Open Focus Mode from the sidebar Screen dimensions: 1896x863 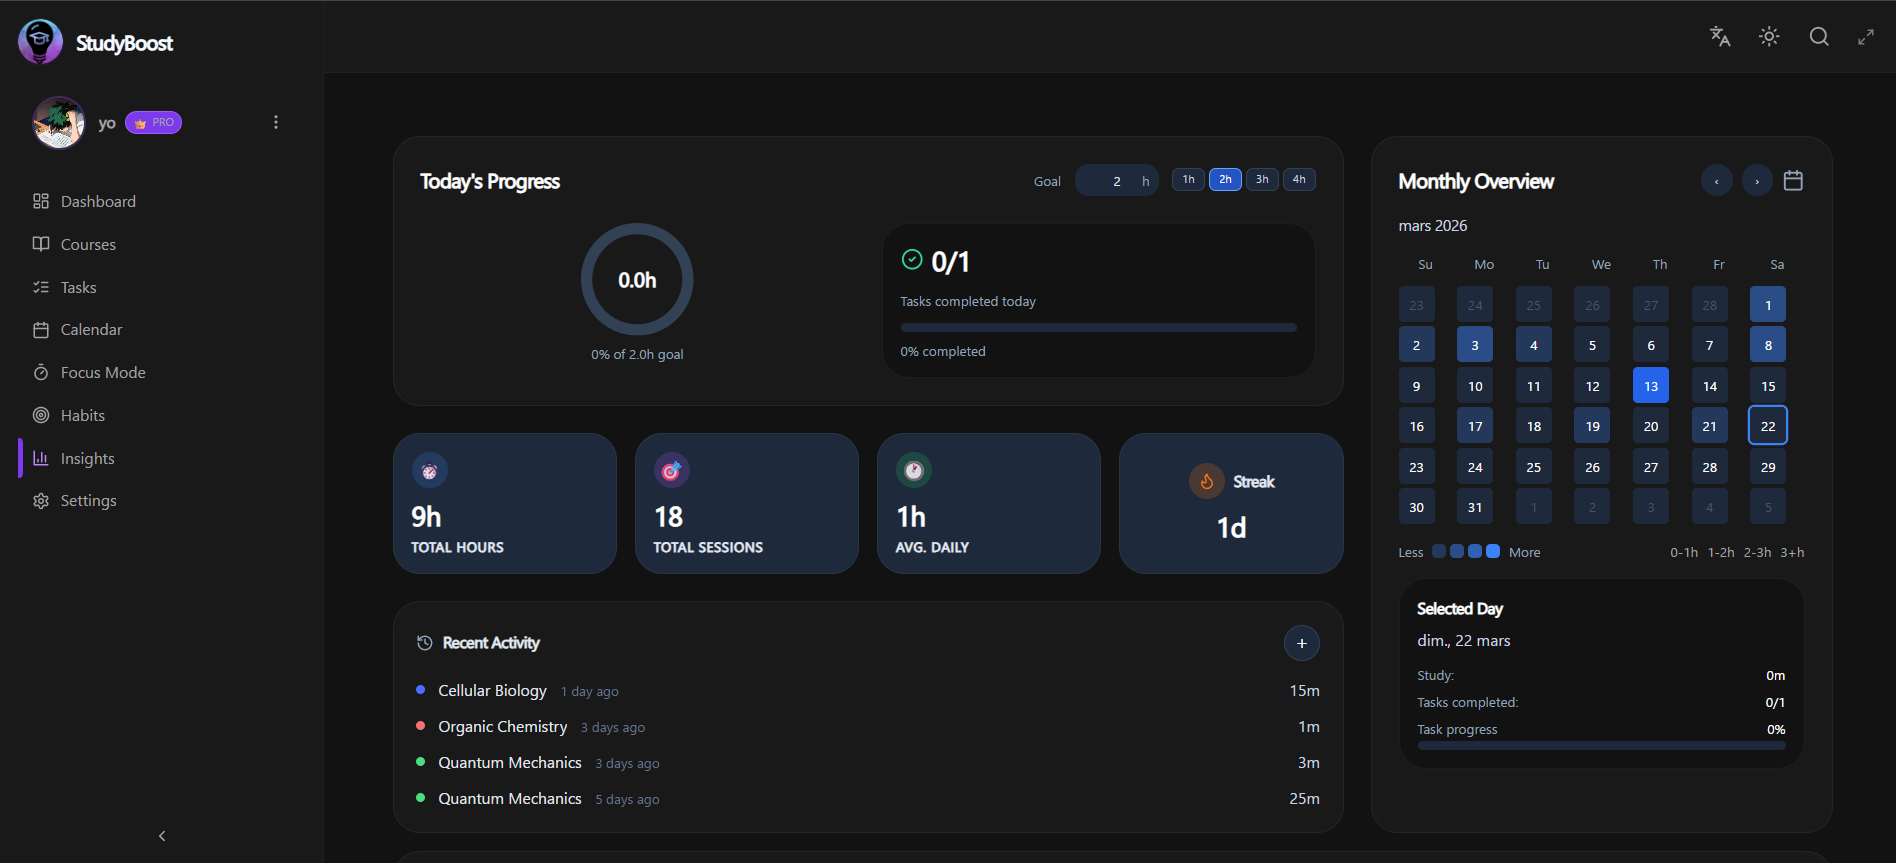point(103,372)
